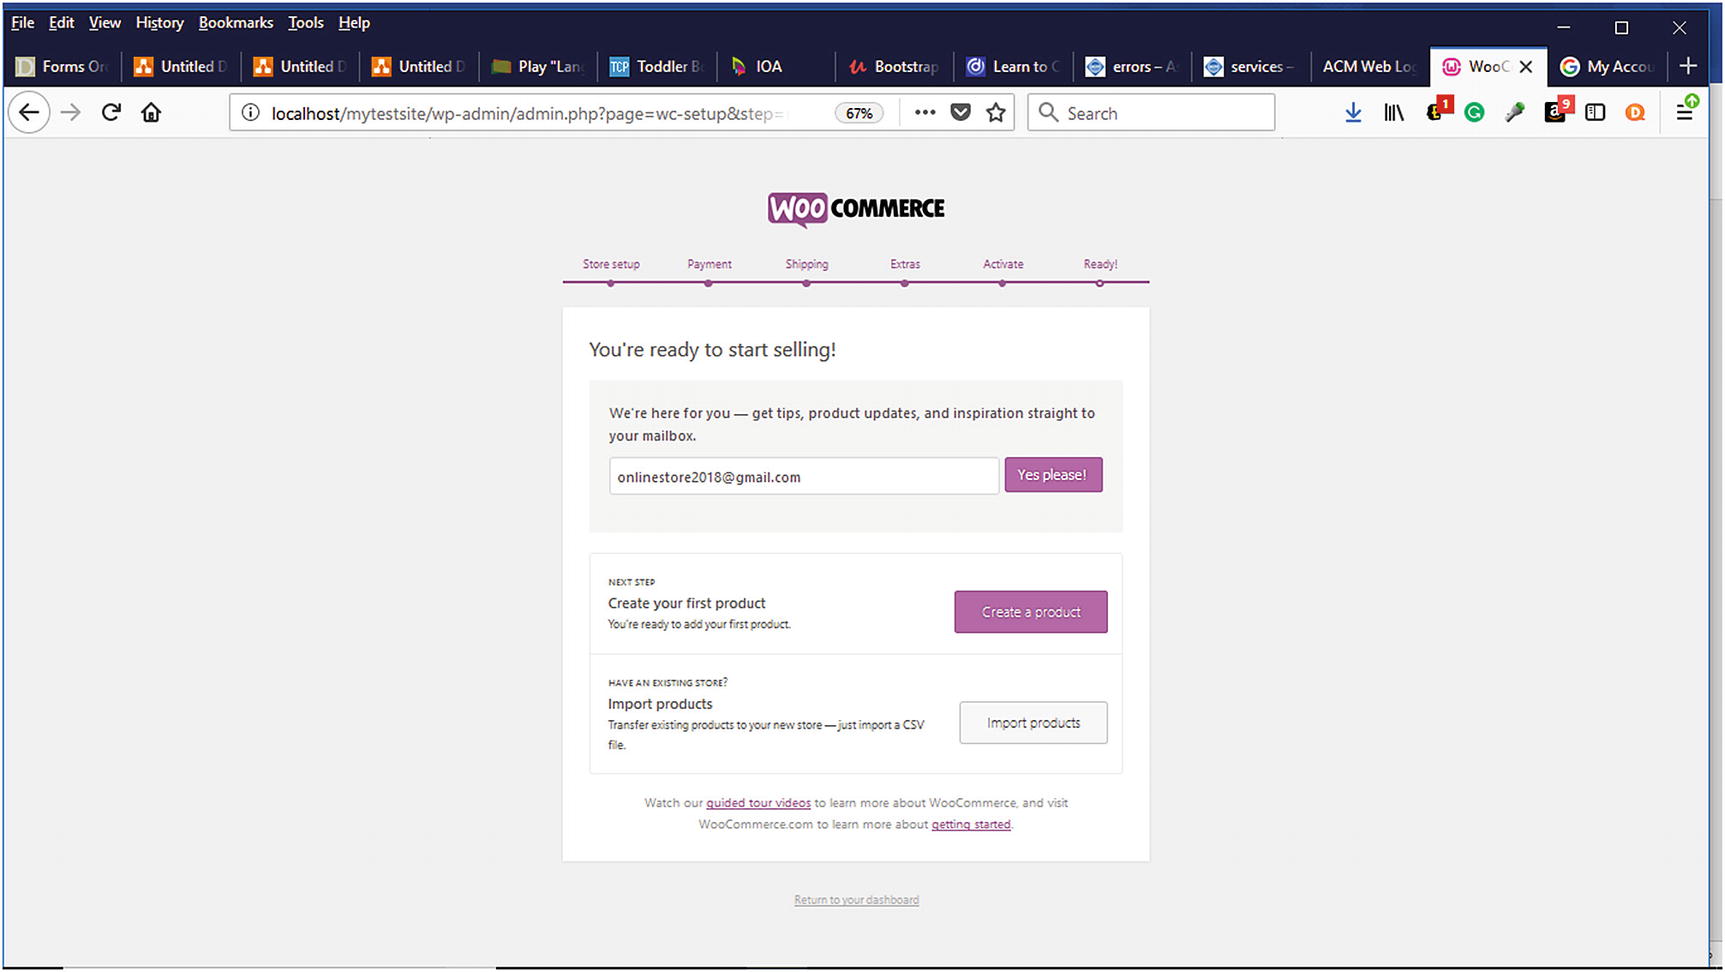The height and width of the screenshot is (972, 1725).
Task: Toggle the browser sidebar
Action: (x=1595, y=113)
